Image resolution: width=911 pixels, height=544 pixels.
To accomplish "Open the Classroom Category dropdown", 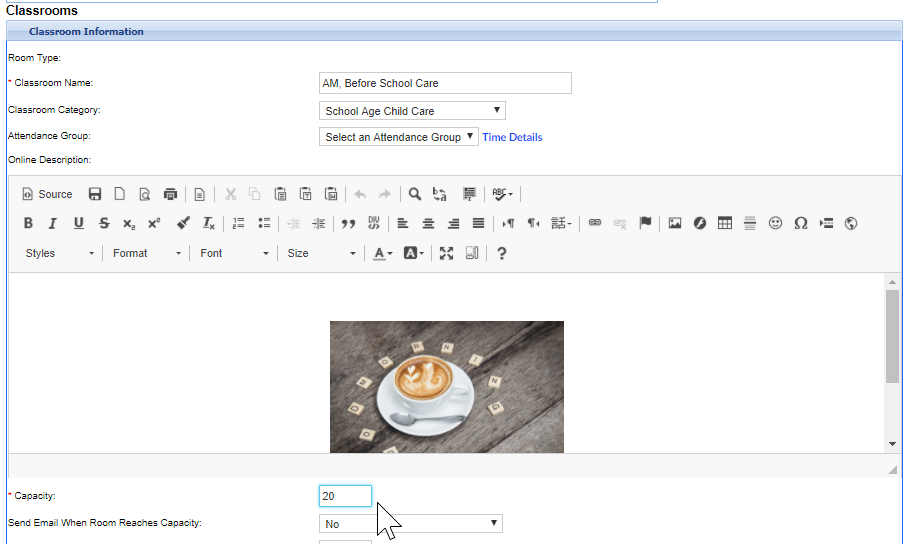I will coord(412,110).
